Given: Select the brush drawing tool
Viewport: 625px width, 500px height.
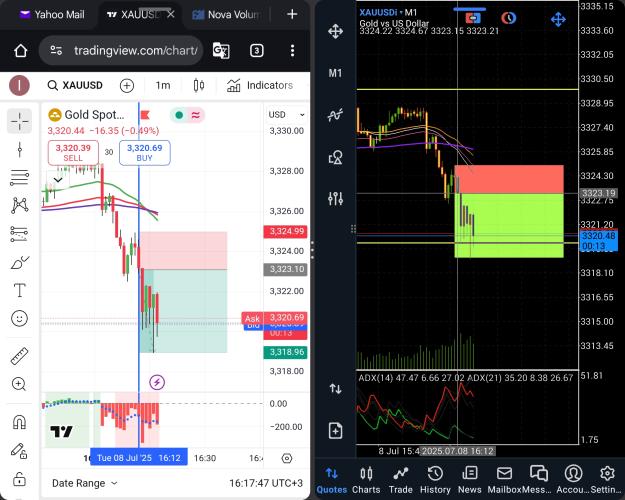Looking at the screenshot, I should click(x=20, y=263).
